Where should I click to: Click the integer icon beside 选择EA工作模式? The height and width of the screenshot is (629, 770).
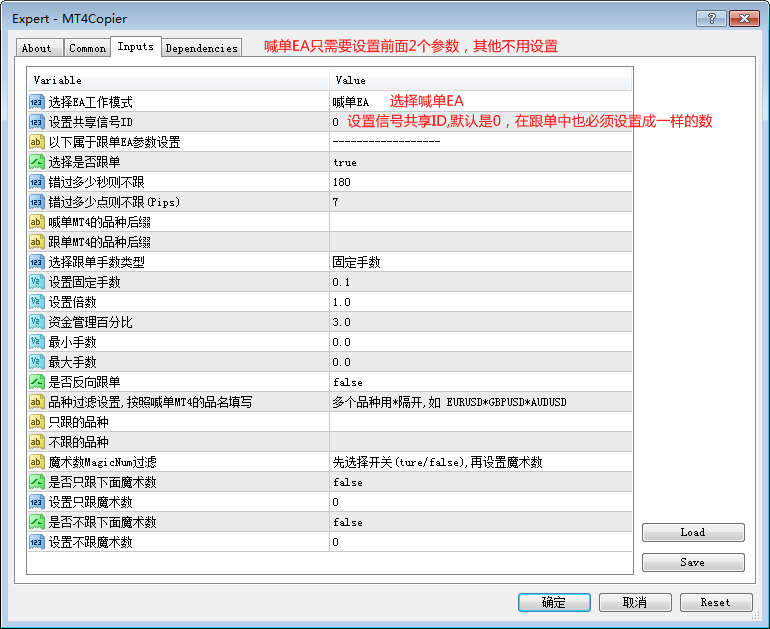tap(37, 102)
